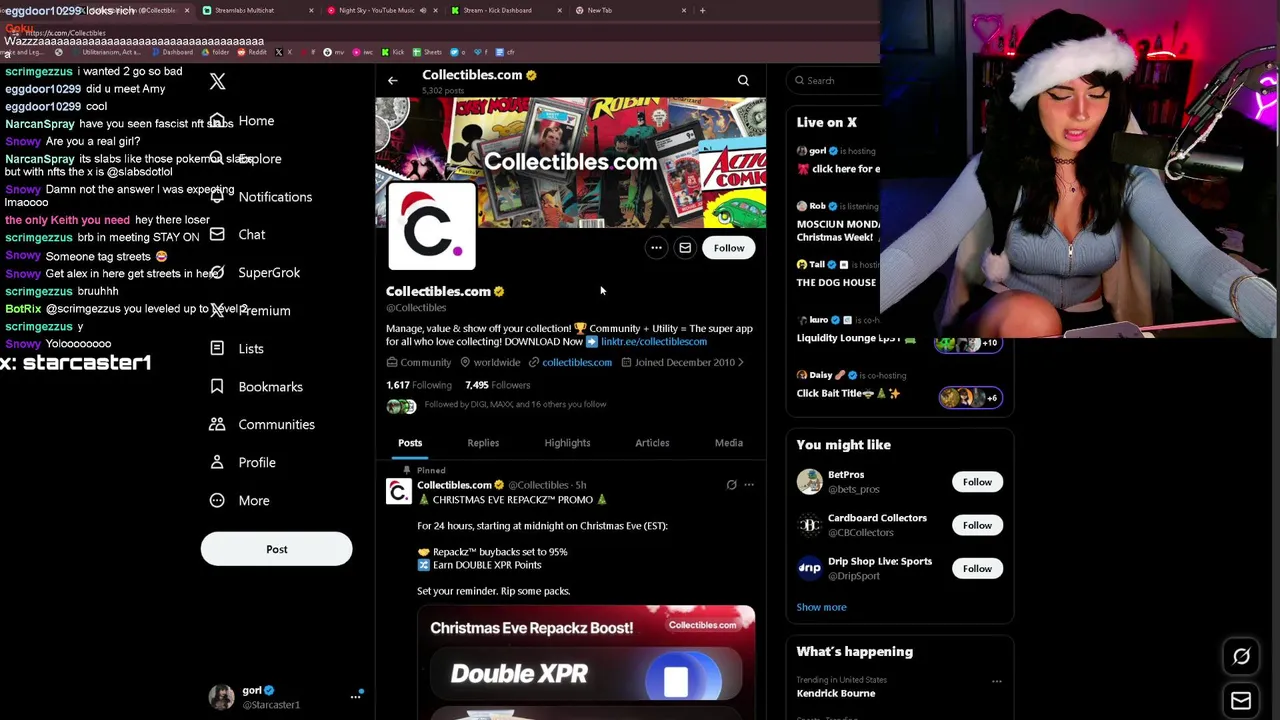Open SuperGrok in the sidebar
This screenshot has width=1280, height=720.
click(269, 273)
